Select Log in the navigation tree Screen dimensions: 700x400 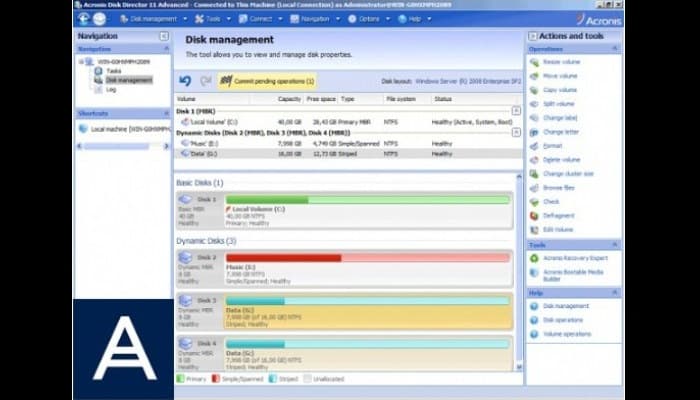(111, 90)
